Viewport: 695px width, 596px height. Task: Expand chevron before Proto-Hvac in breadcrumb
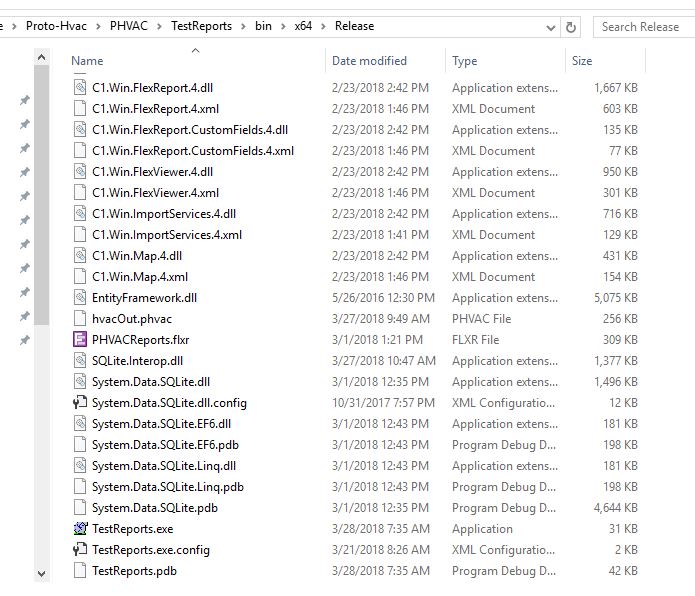(x=14, y=27)
